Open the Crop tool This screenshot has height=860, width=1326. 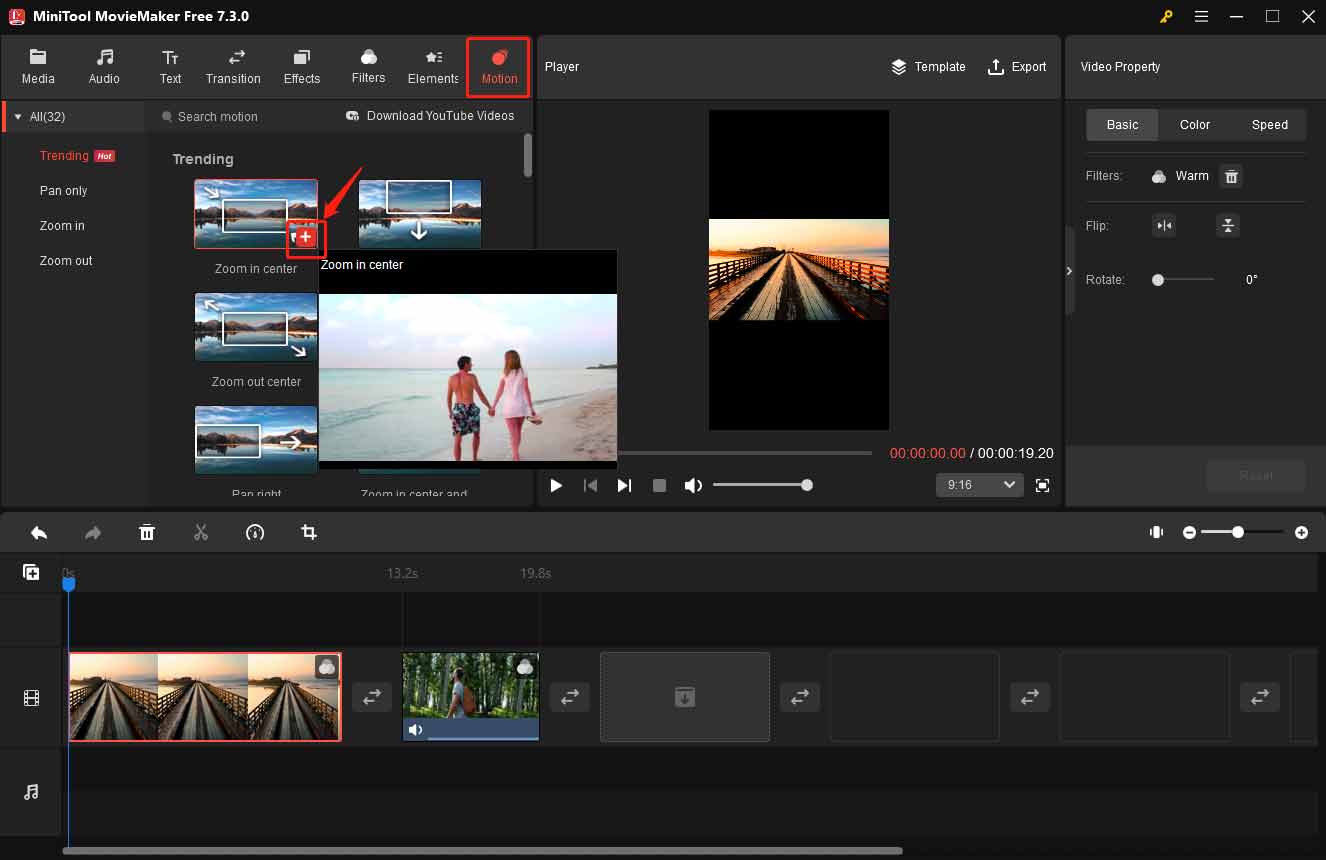[309, 533]
